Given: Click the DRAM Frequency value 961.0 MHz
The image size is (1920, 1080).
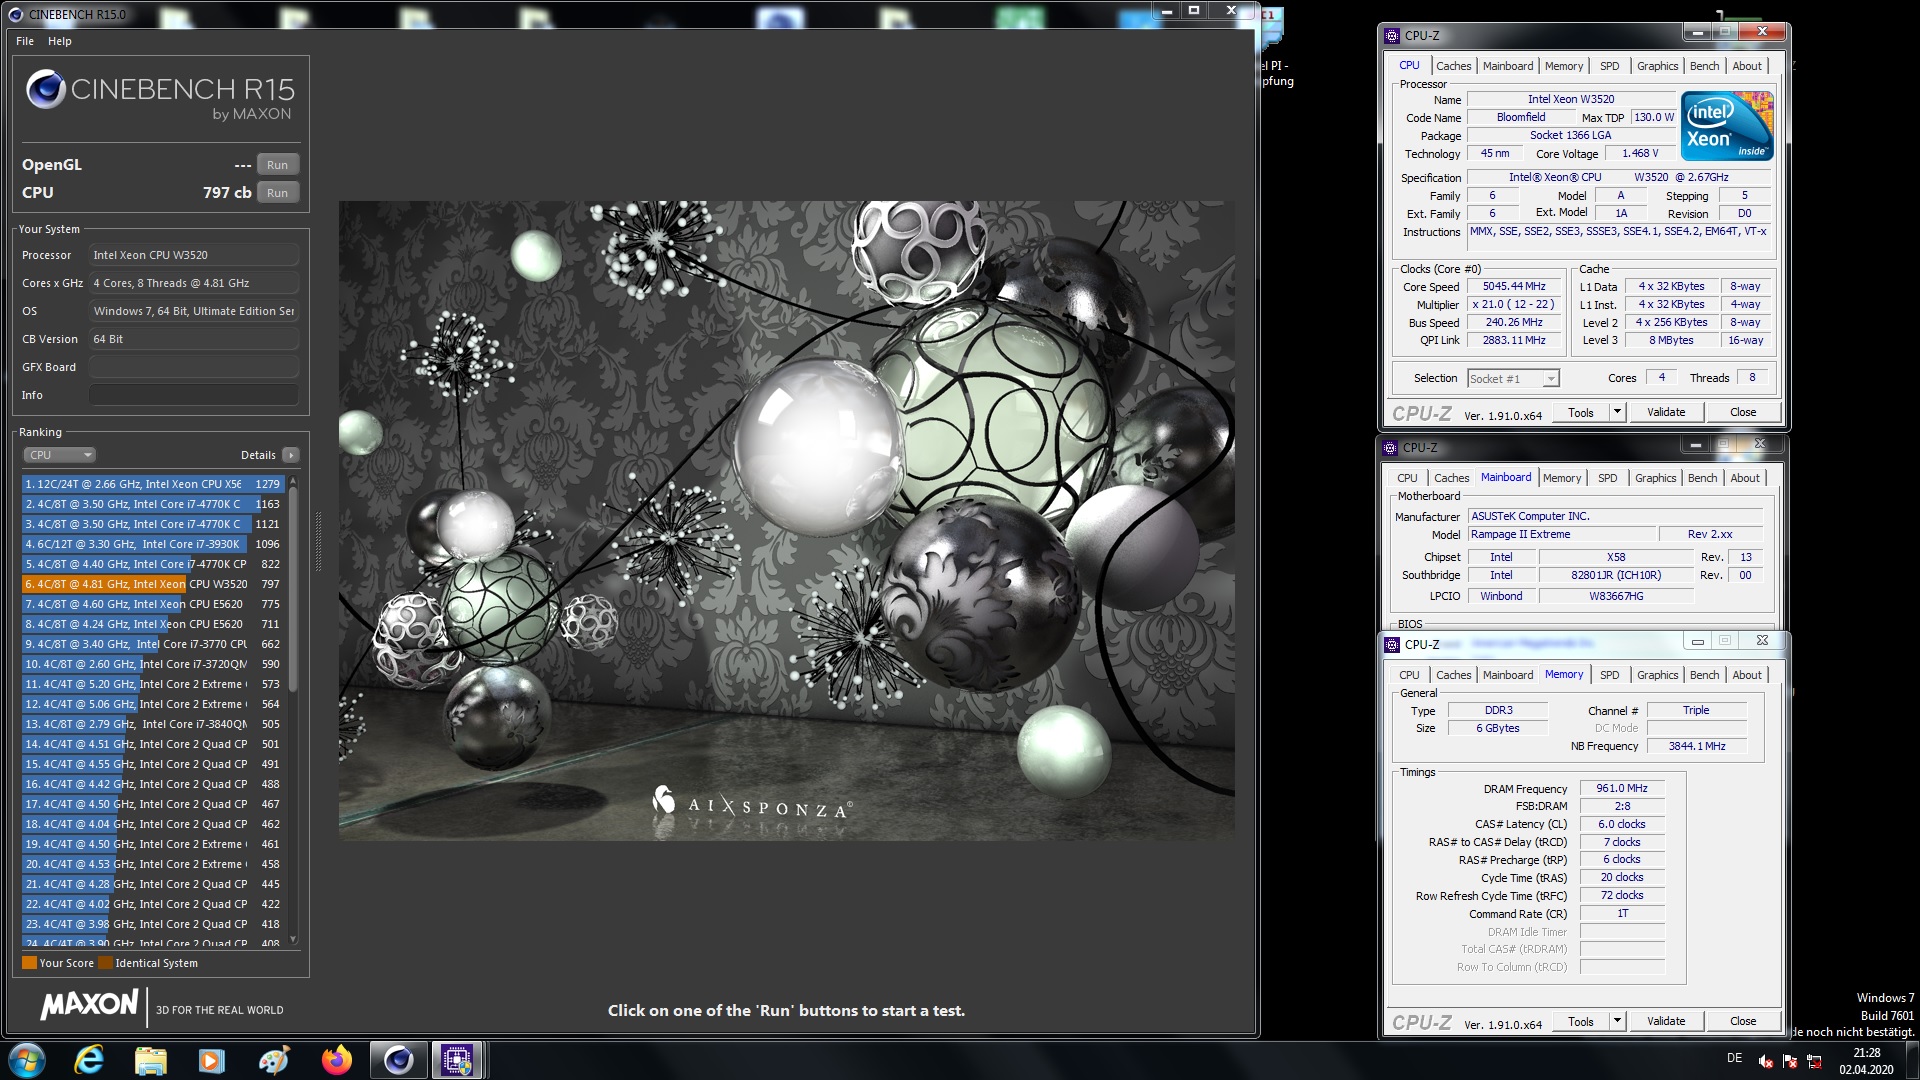Looking at the screenshot, I should (x=1622, y=788).
